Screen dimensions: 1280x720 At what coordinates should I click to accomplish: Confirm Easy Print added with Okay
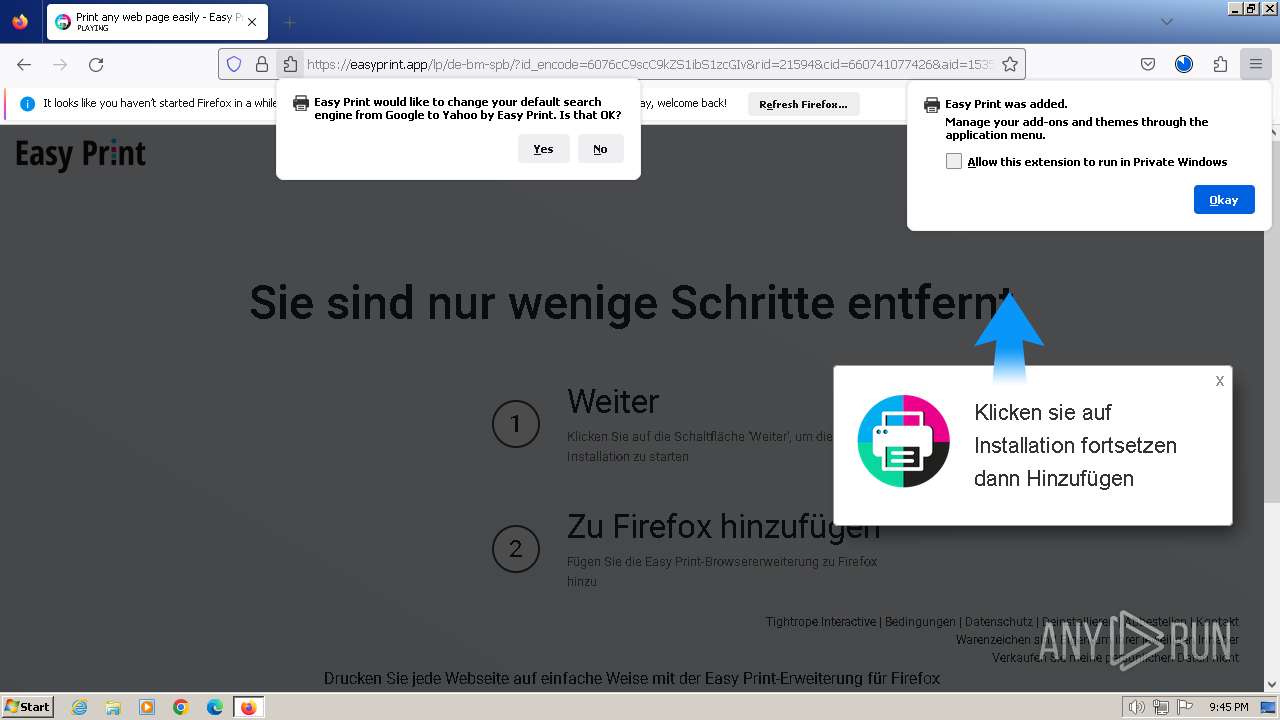click(1224, 199)
